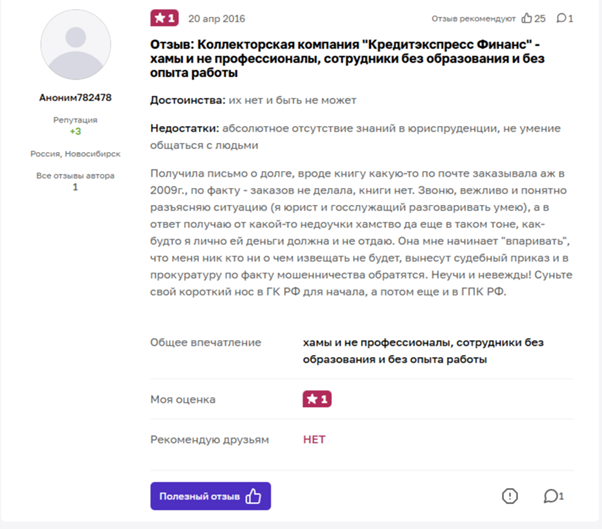
Task: Click the 20 апр 2016 review date
Action: coord(216,19)
